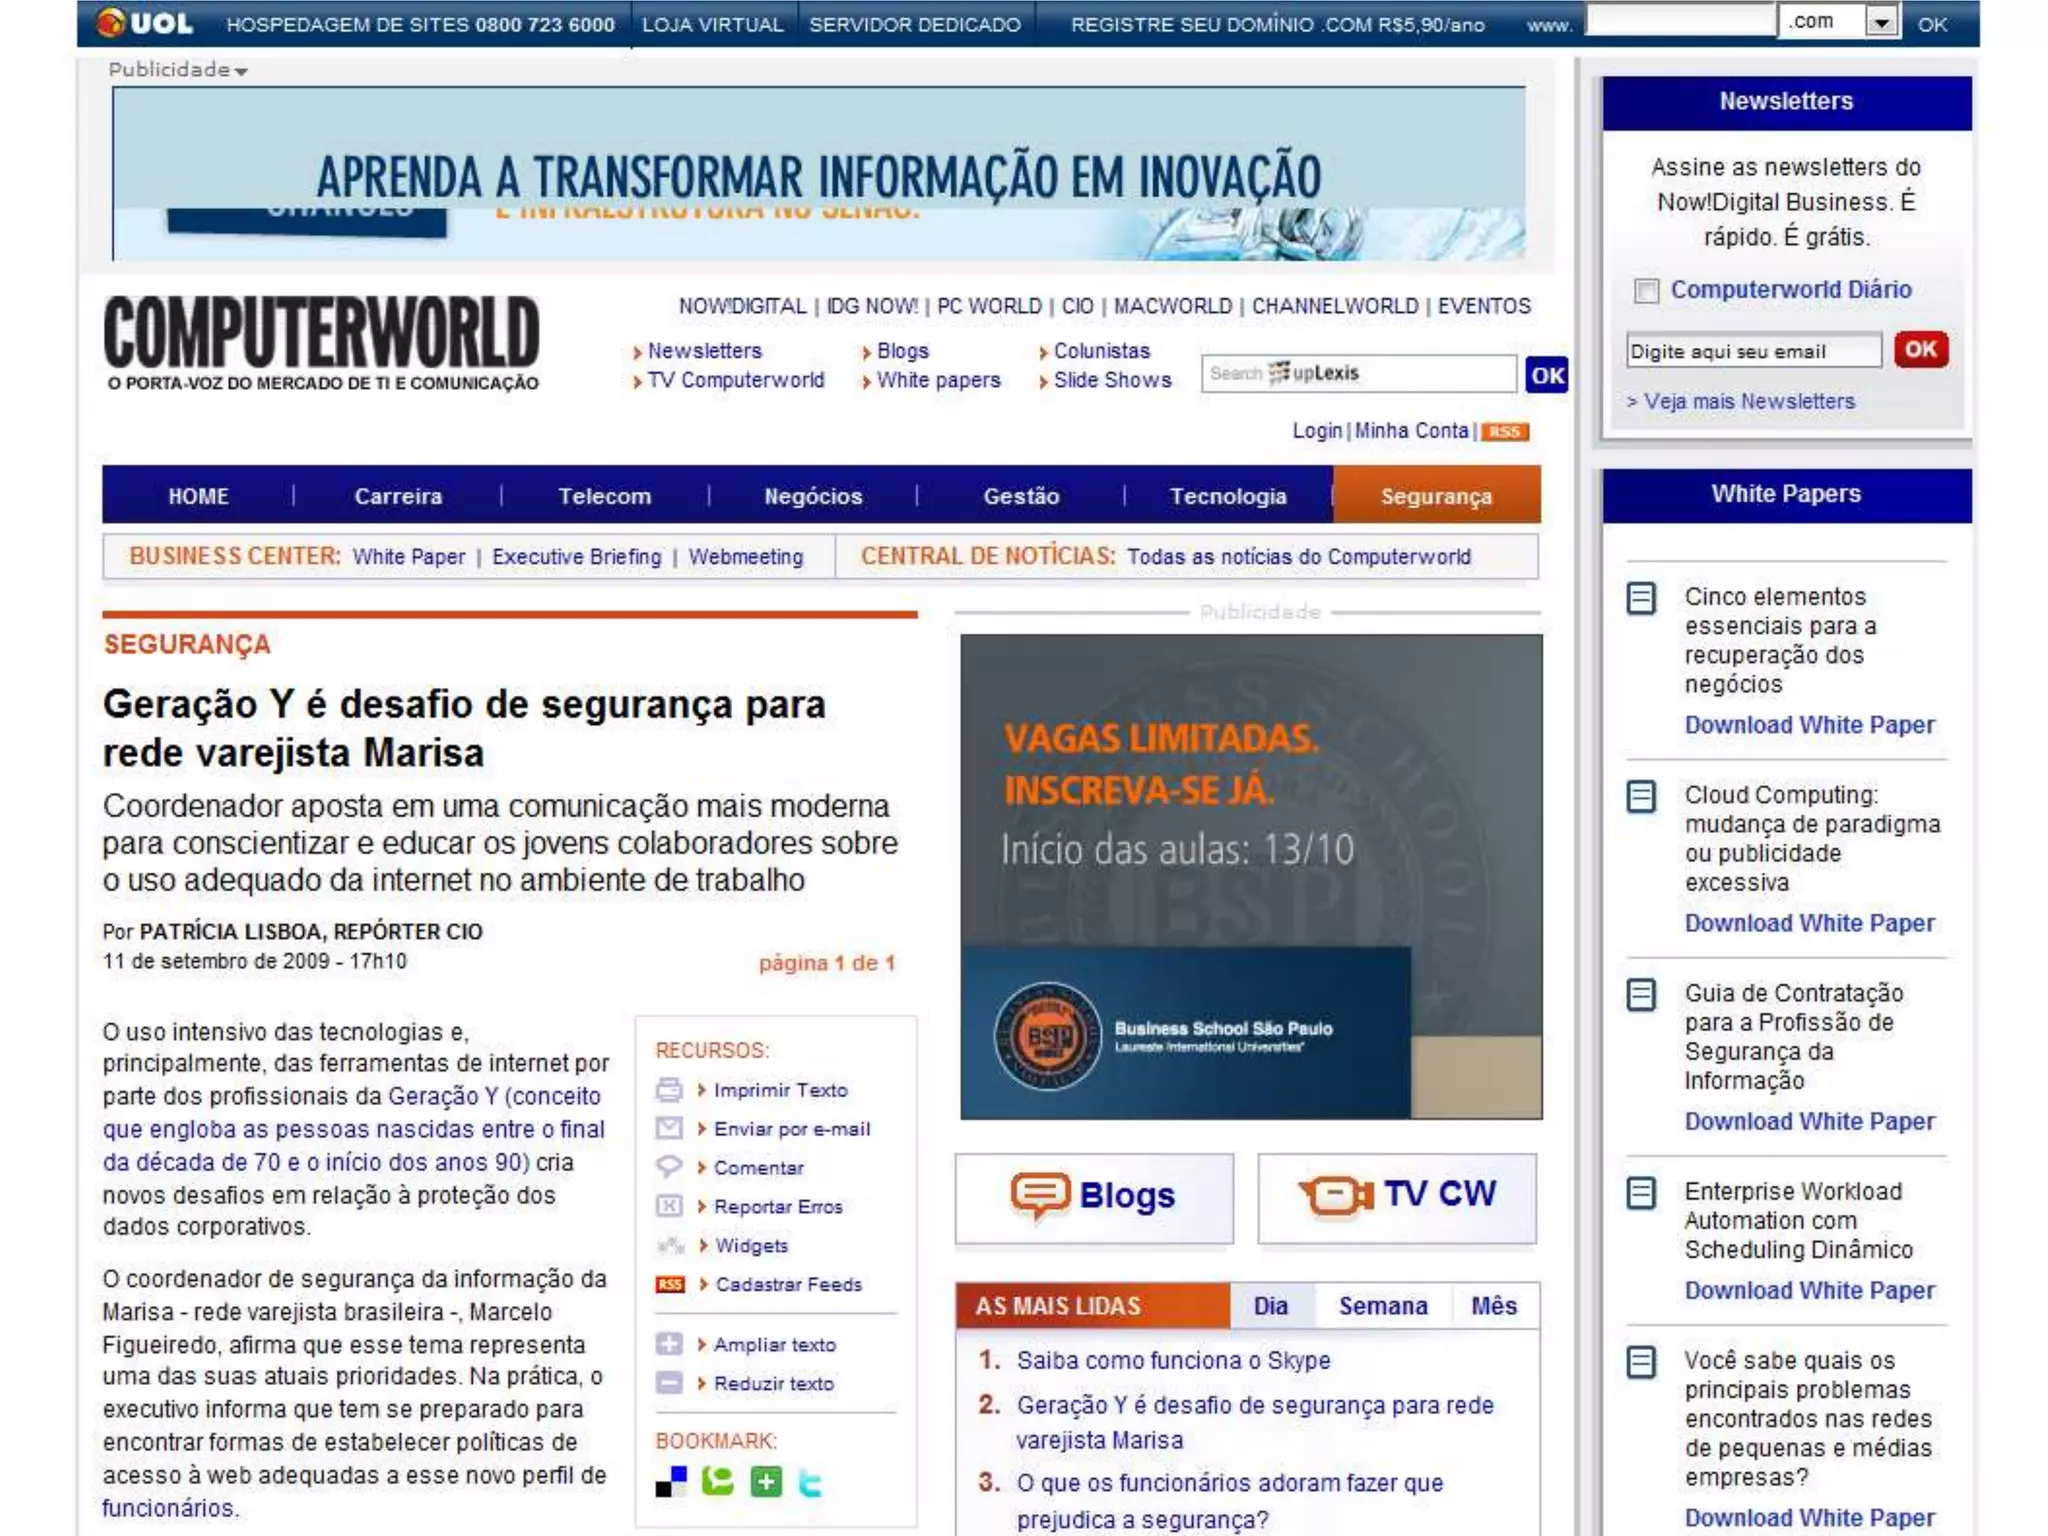Click the Reduzir texto minus icon
Screen dimensions: 2048x1536
(669, 1384)
